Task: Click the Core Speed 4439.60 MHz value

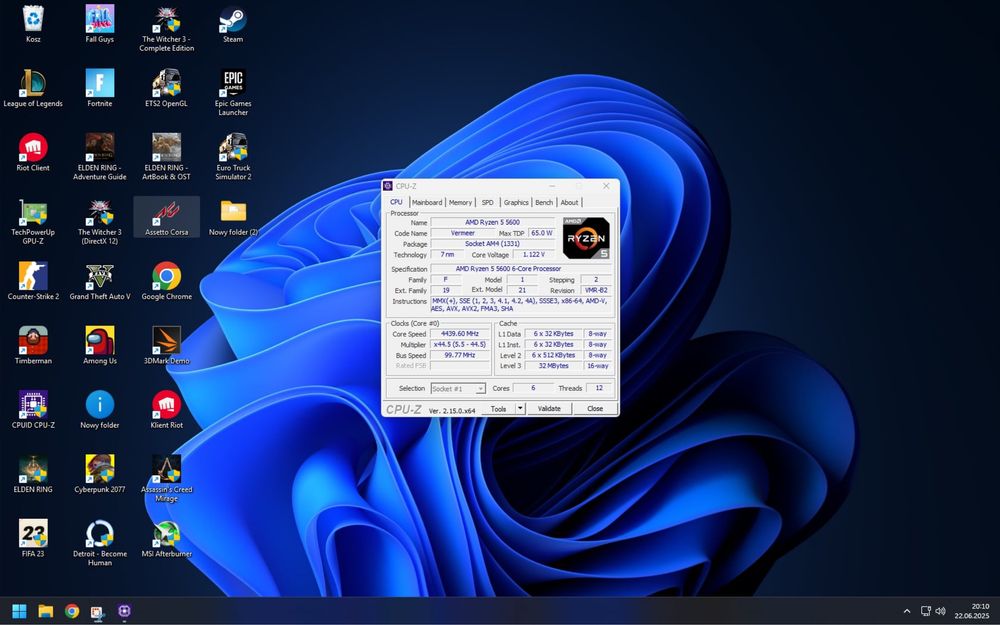Action: 460,334
